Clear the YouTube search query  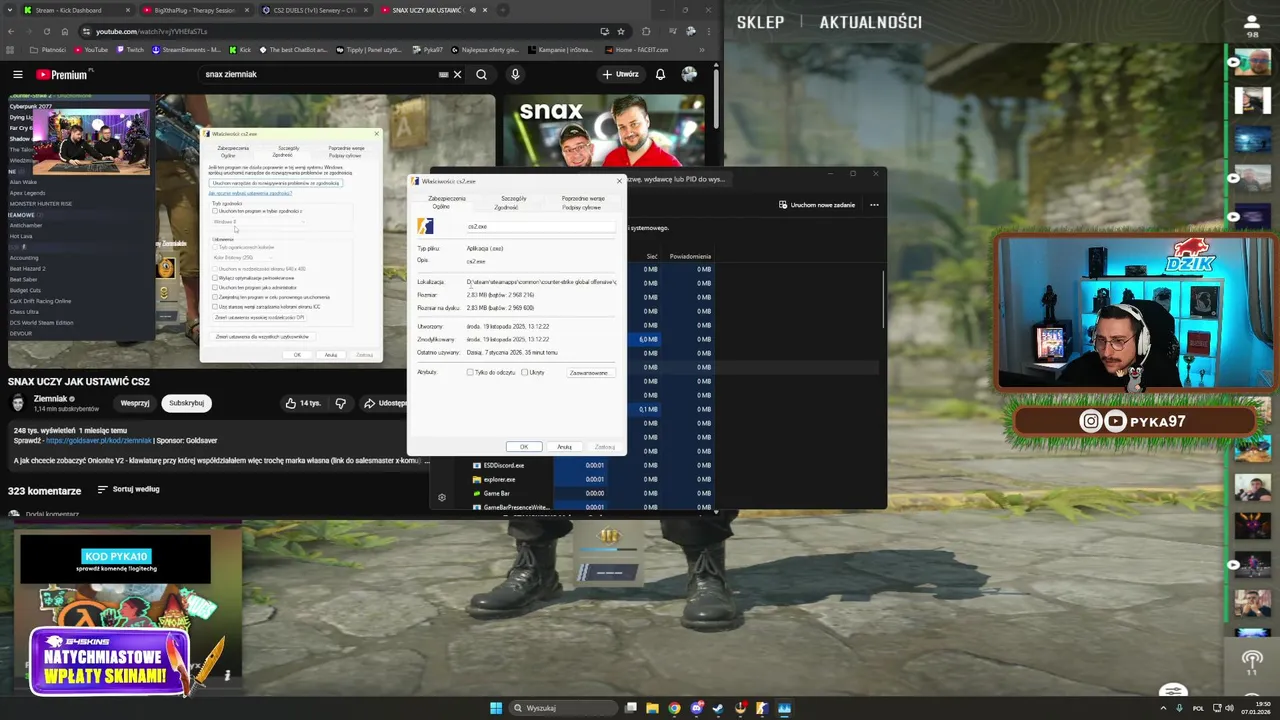[458, 74]
